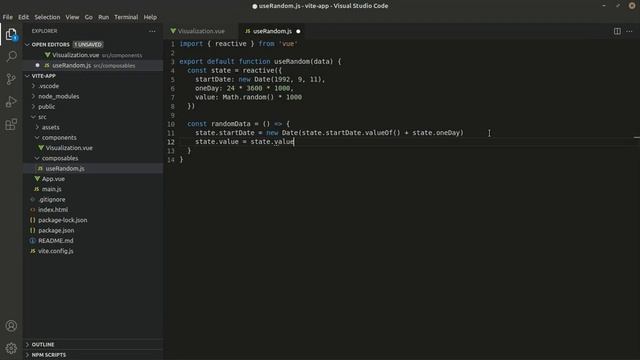
Task: Expand the assets folder
Action: click(51, 127)
